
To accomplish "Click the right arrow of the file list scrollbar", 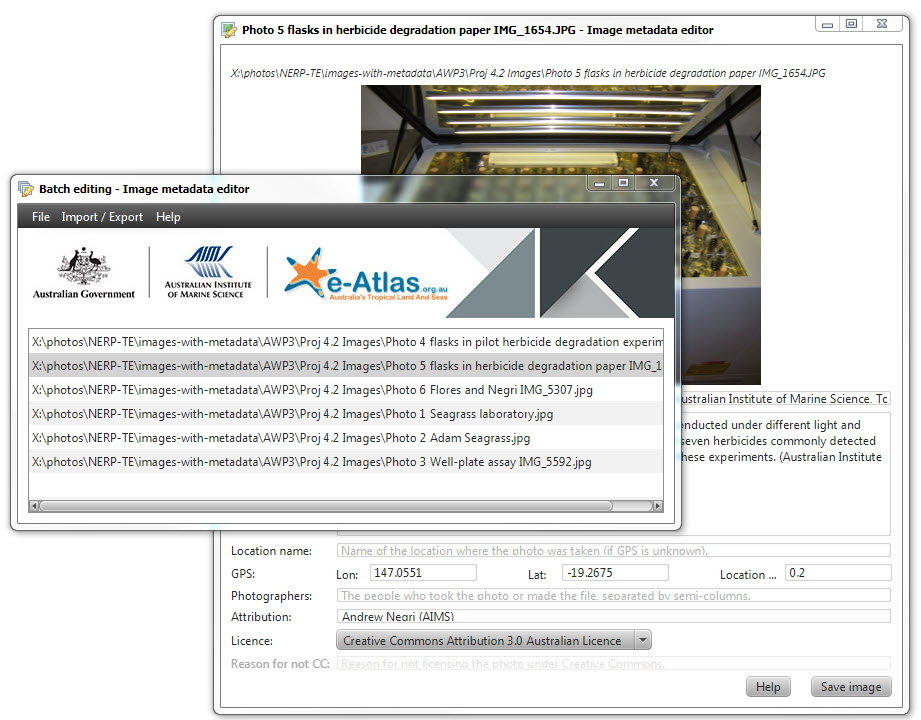I will (x=658, y=506).
